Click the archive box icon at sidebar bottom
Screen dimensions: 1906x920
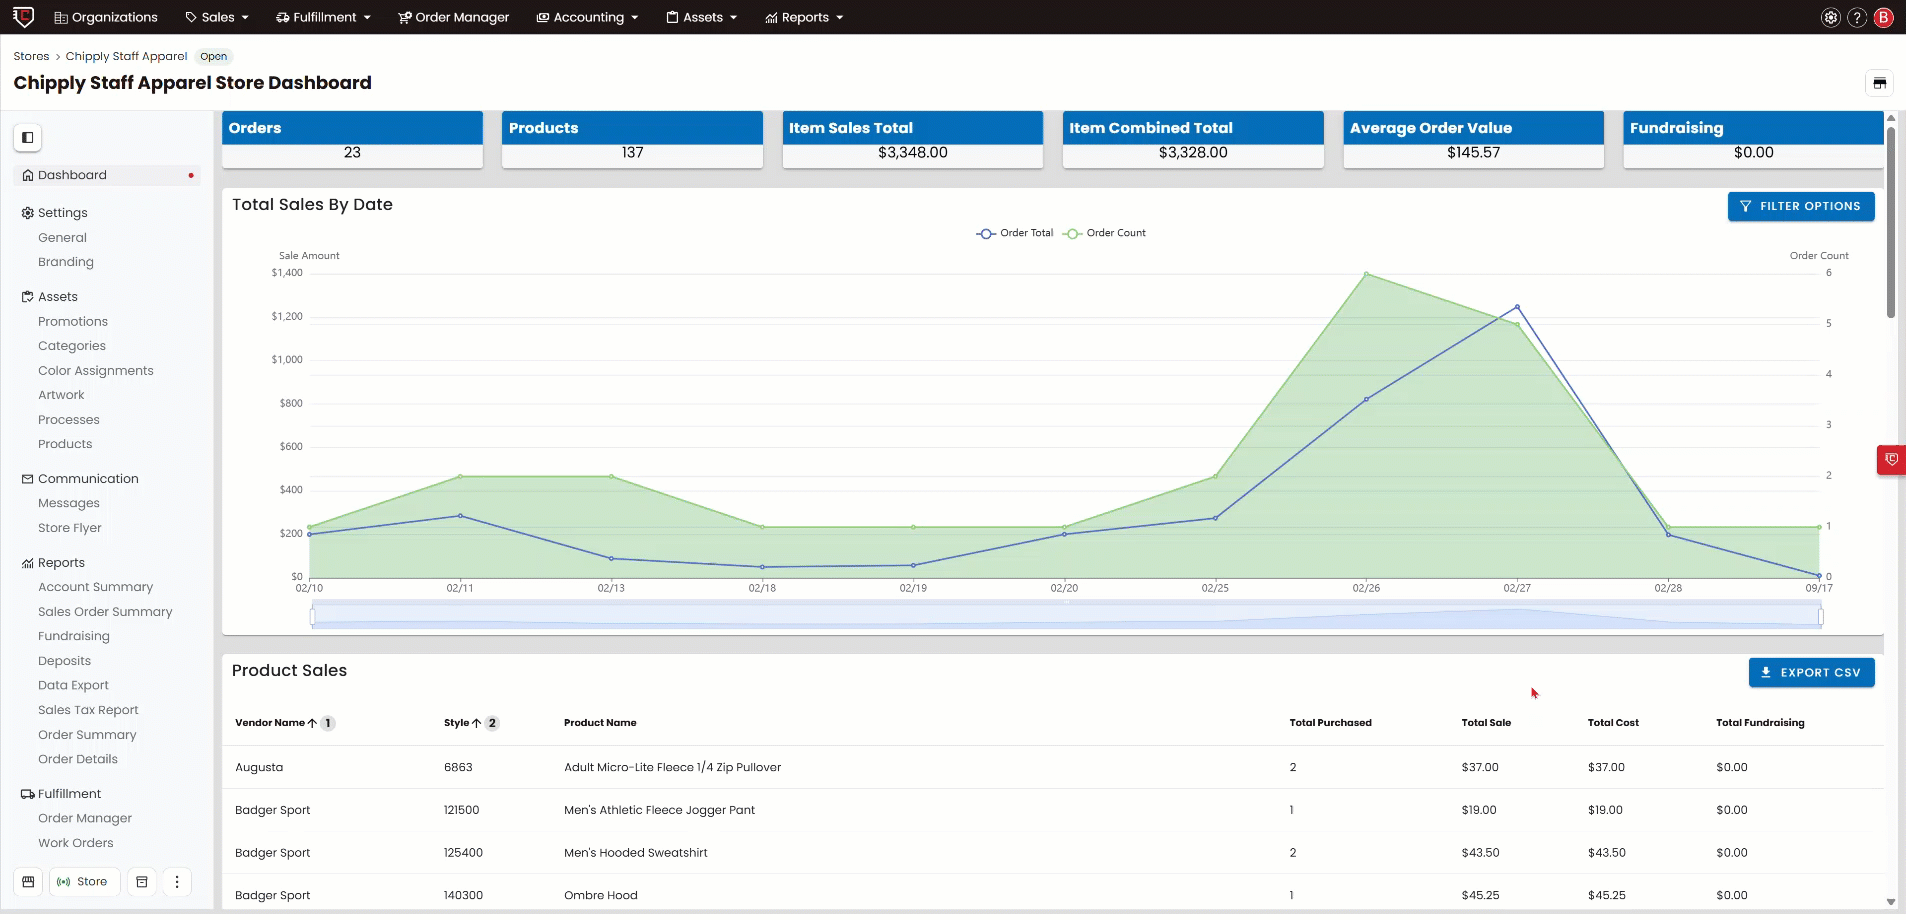(x=142, y=882)
